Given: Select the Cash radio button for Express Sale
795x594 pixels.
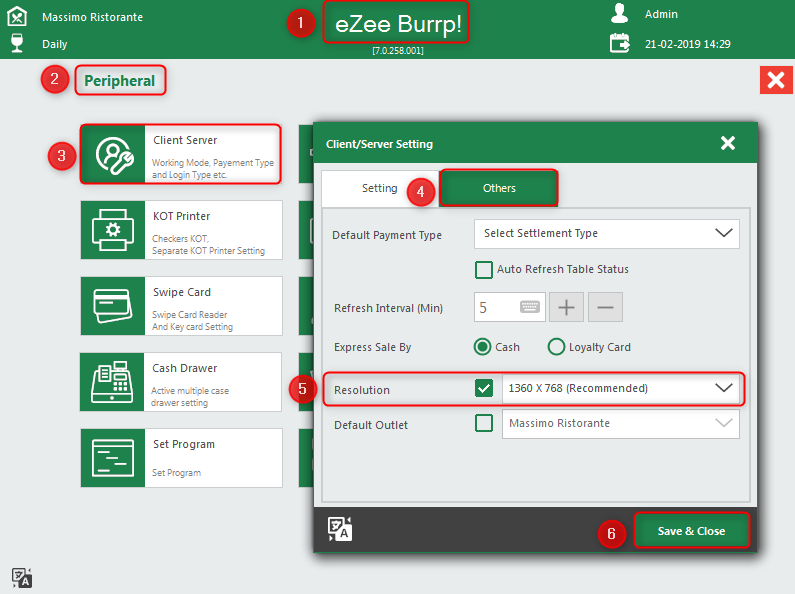Looking at the screenshot, I should click(x=482, y=347).
